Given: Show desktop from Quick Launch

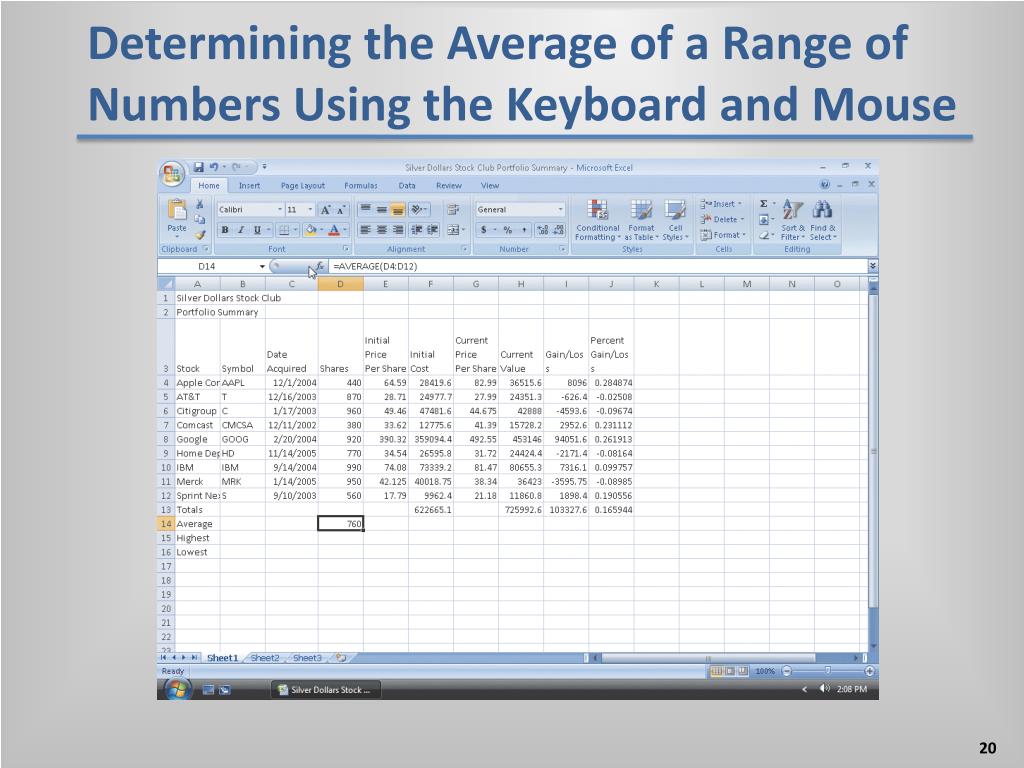Looking at the screenshot, I should click(x=208, y=690).
